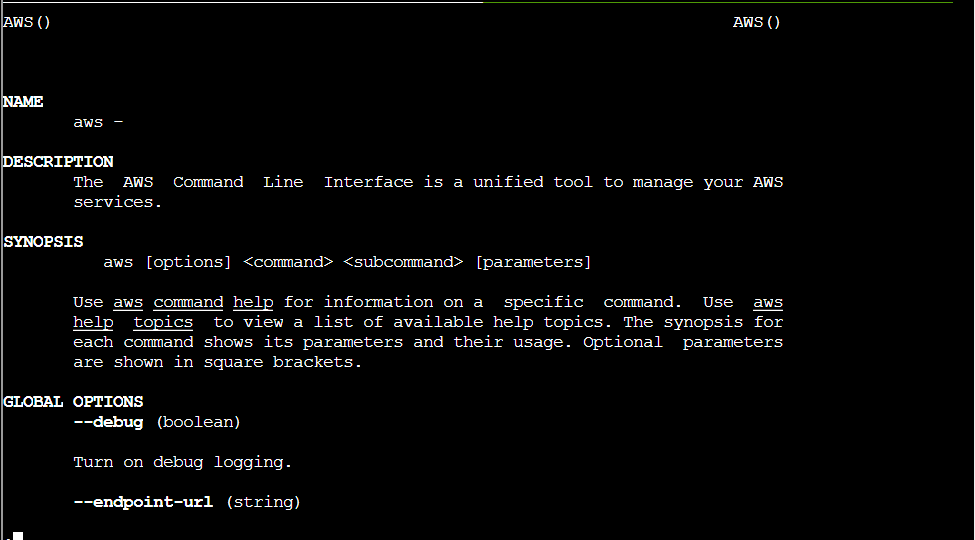Click the DESCRIPTION section heading
The width and height of the screenshot is (975, 540).
(x=58, y=162)
